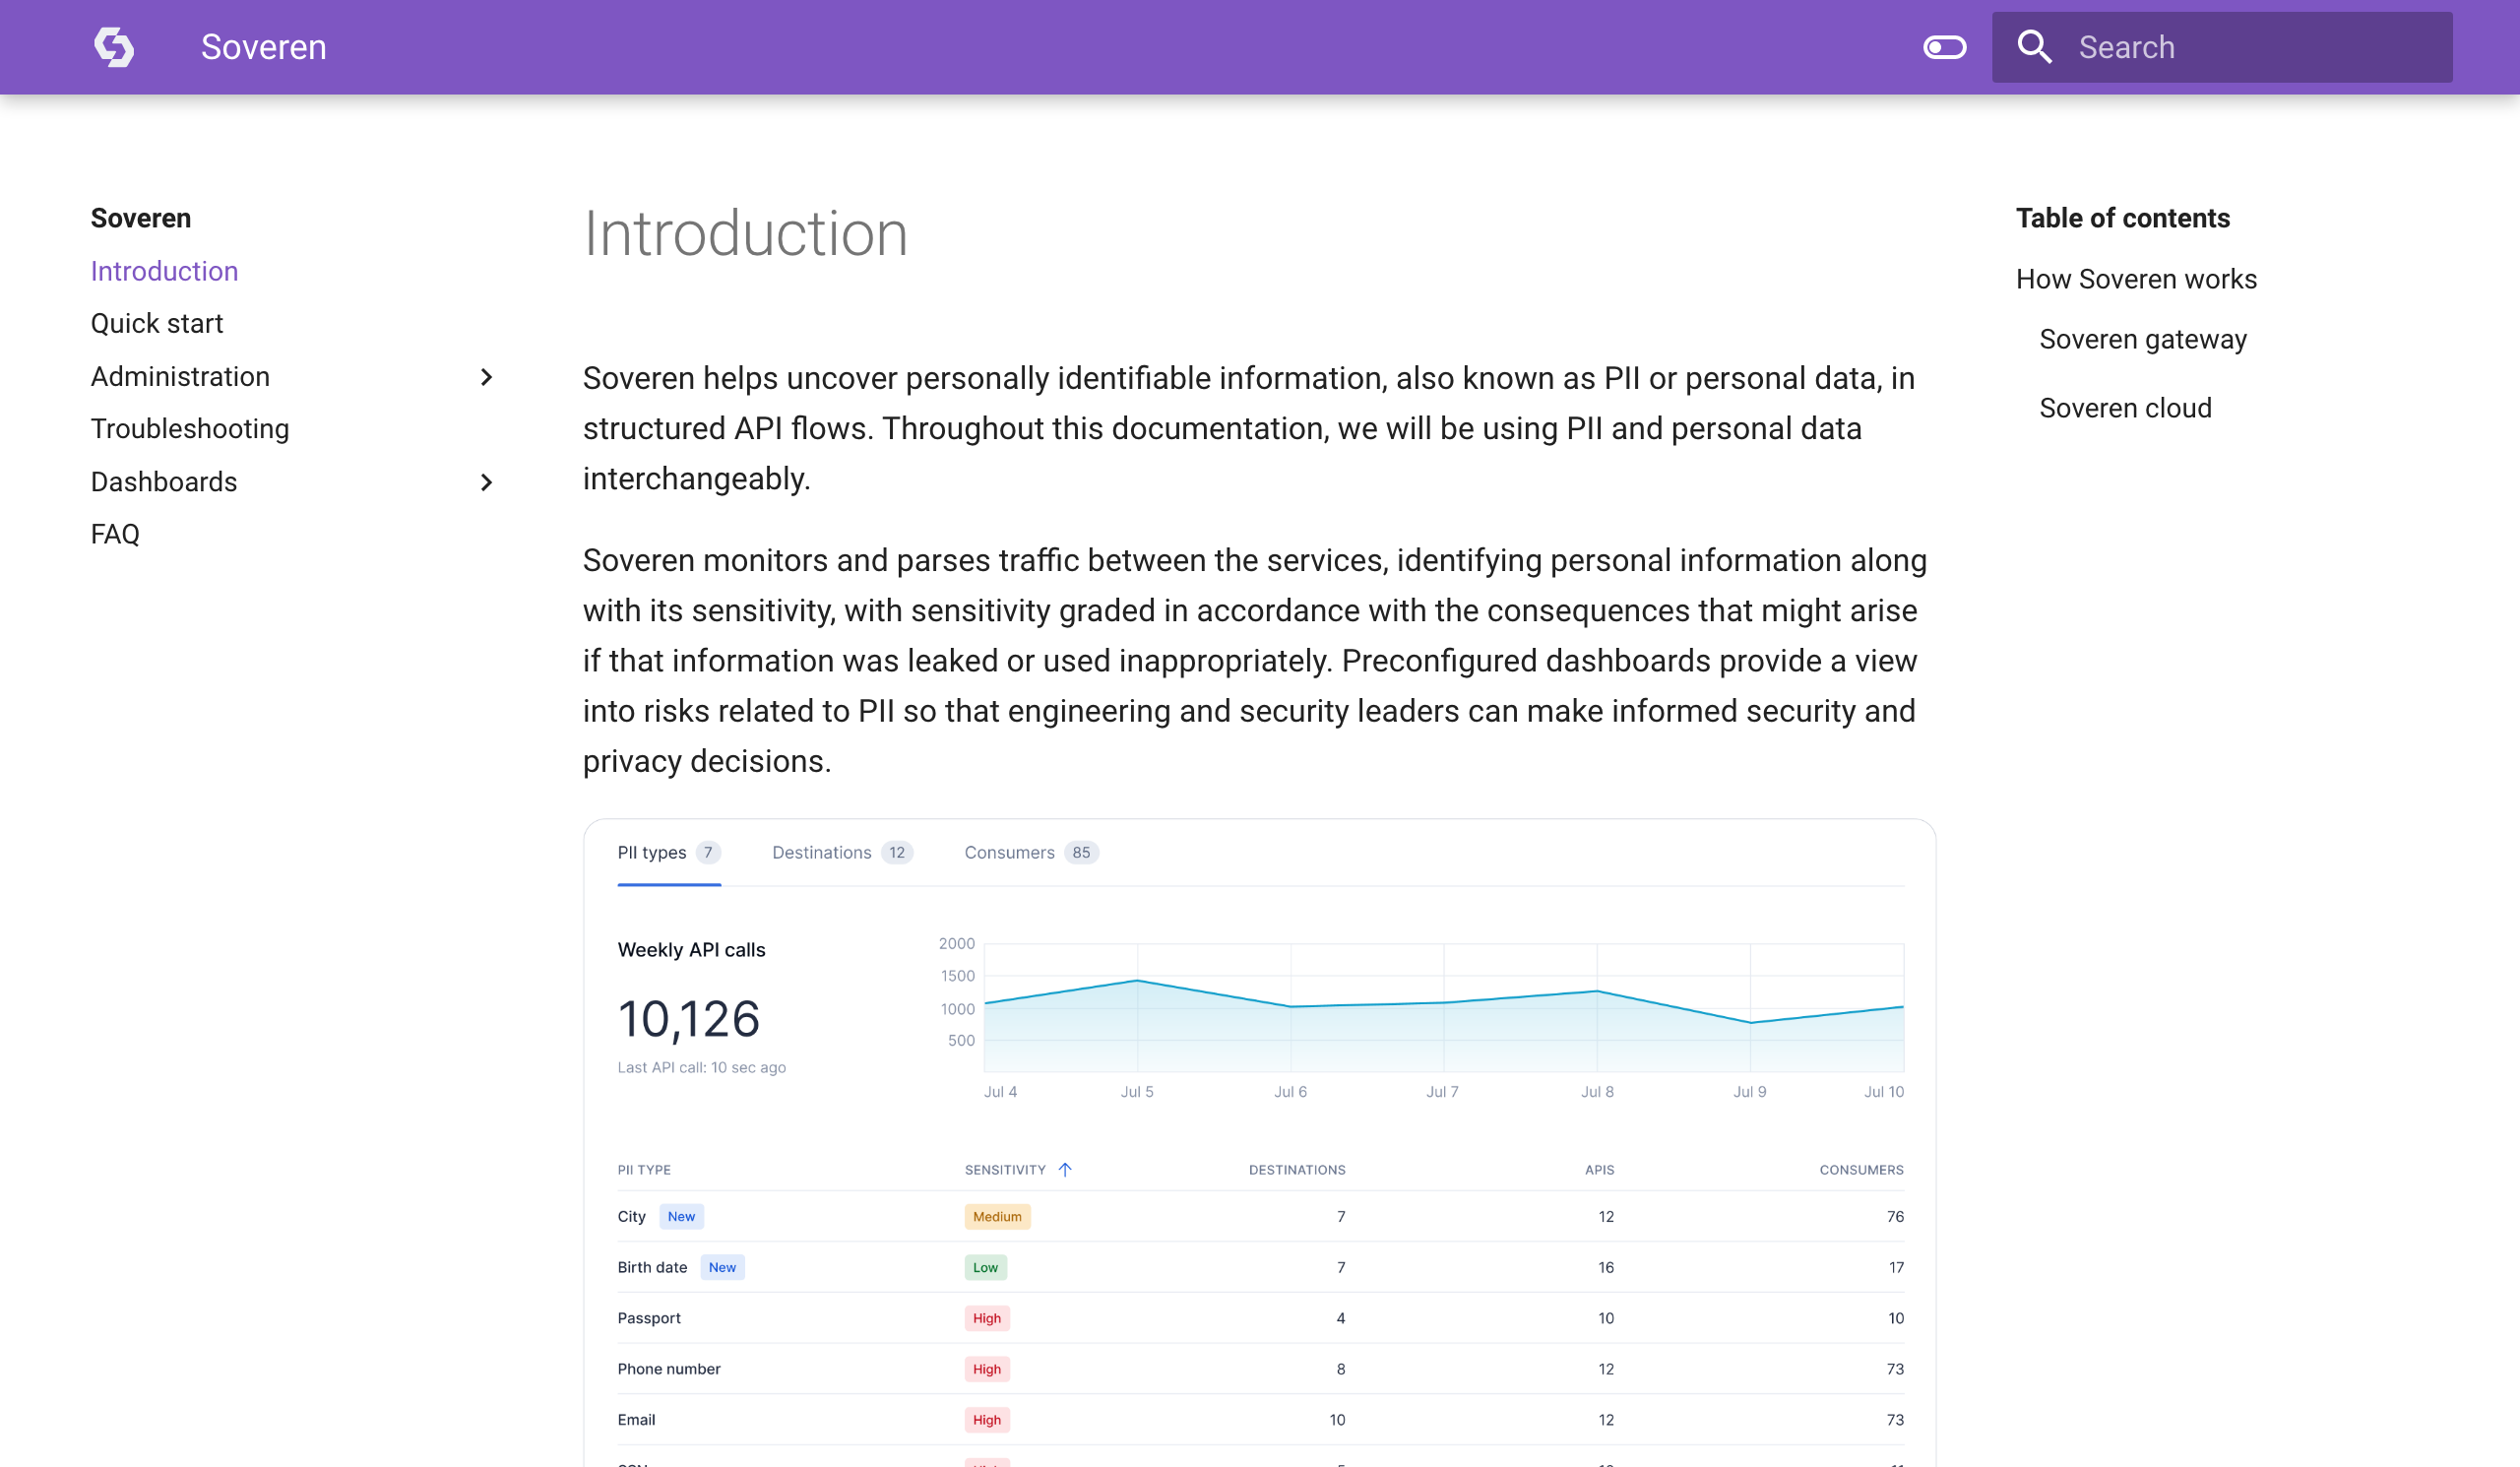Viewport: 2520px width, 1467px height.
Task: Click the PII TYPE column header
Action: [x=644, y=1170]
